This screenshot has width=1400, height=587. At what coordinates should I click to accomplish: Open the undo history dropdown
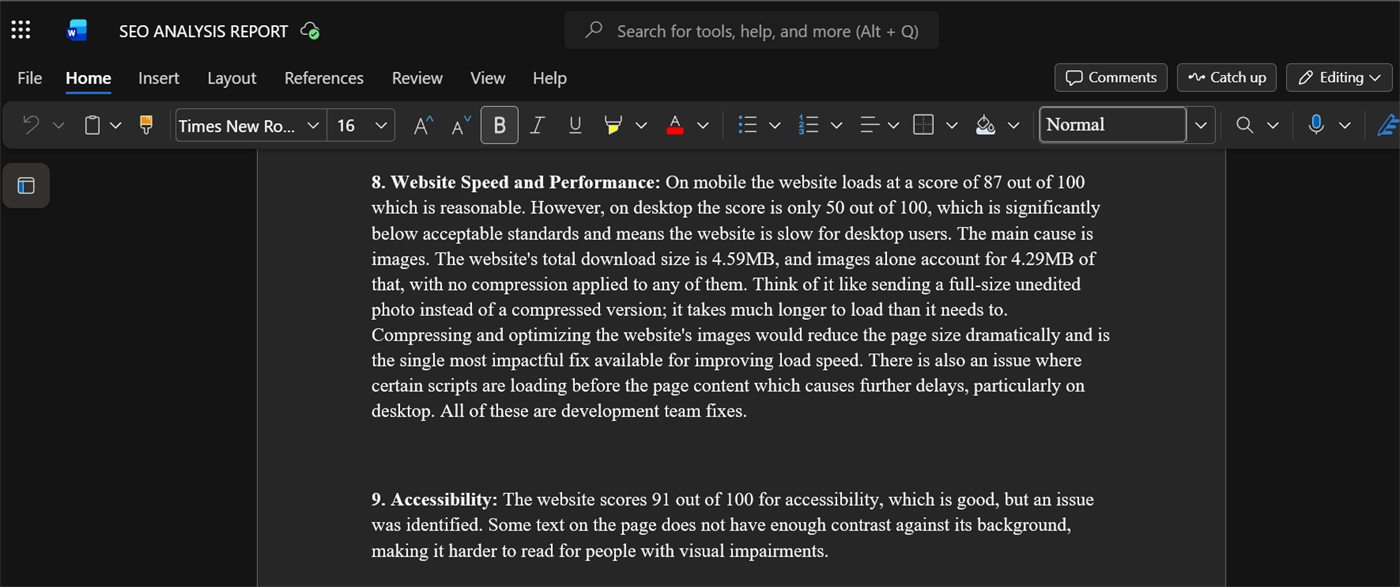tap(58, 125)
